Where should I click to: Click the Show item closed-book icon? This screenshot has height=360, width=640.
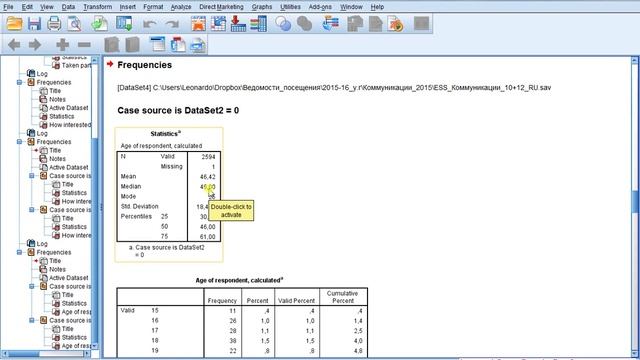click(x=111, y=44)
